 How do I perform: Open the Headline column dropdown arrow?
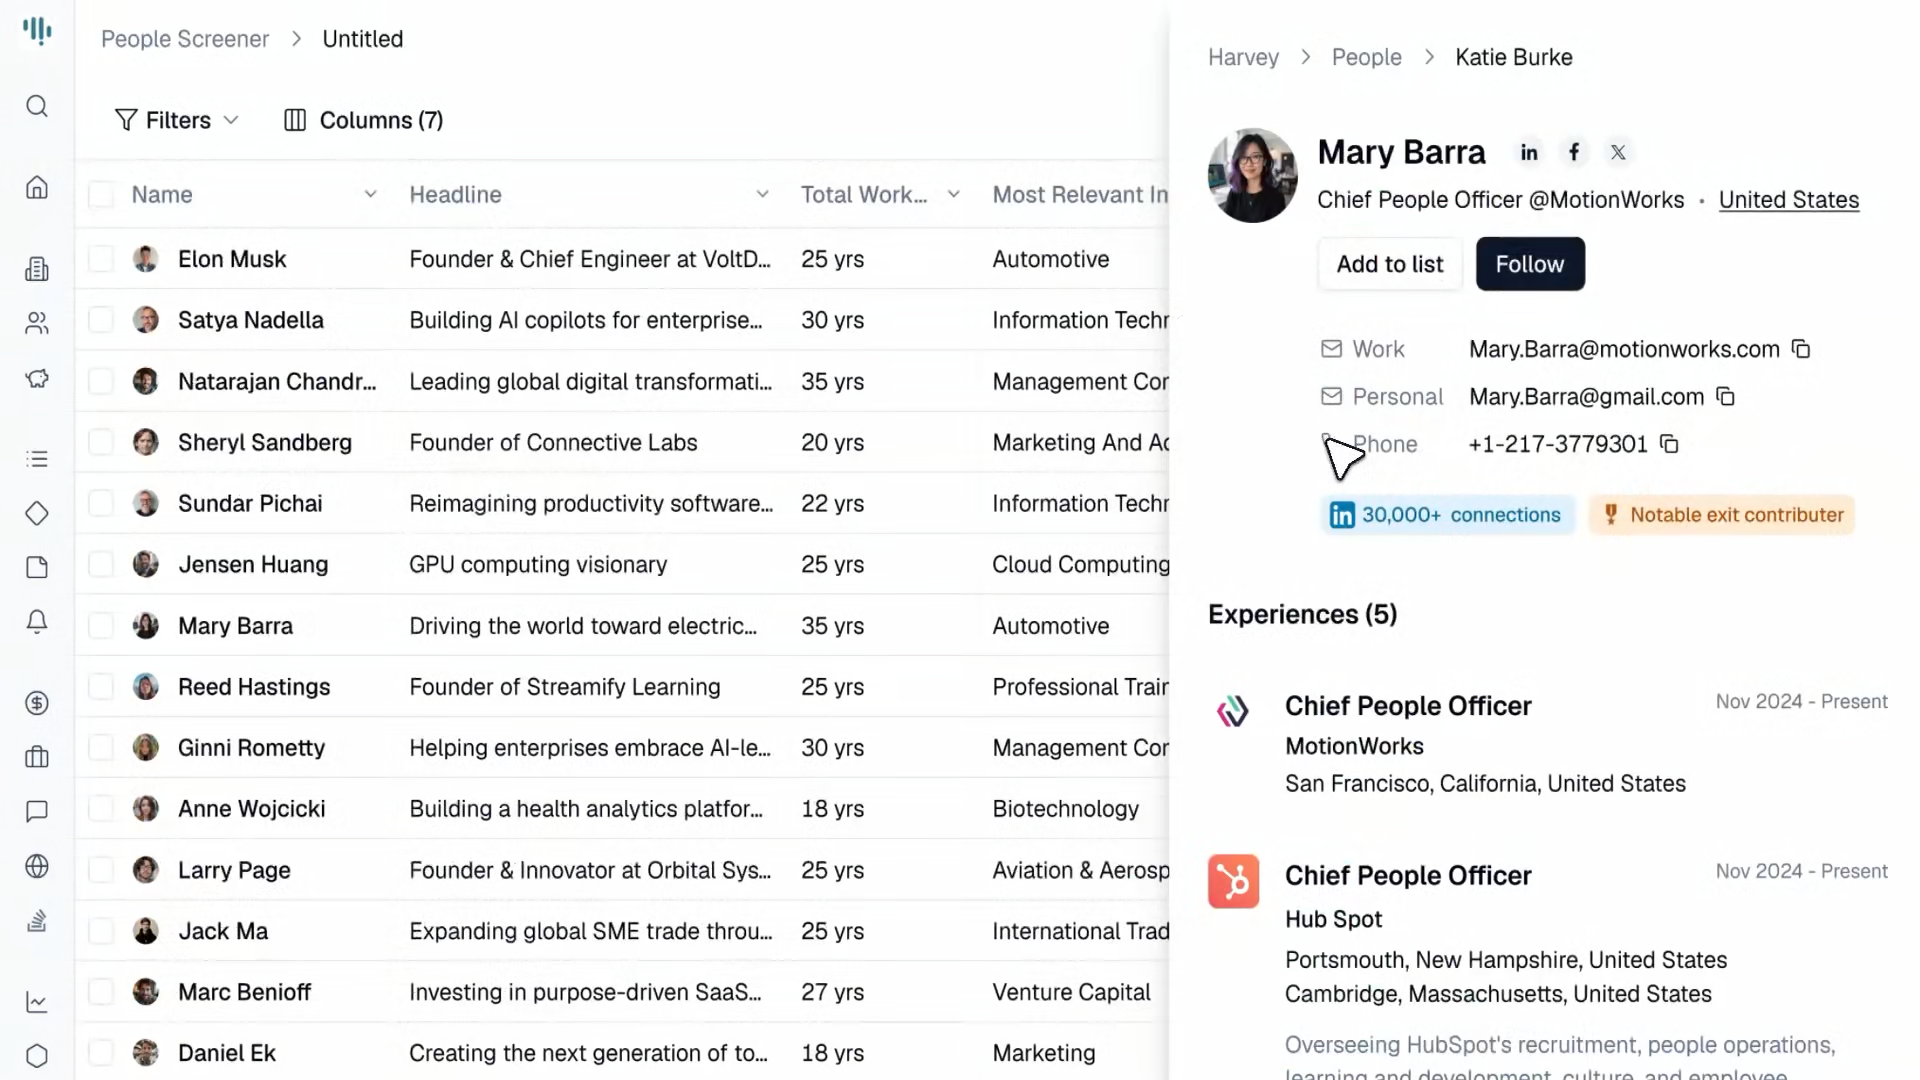pos(762,194)
